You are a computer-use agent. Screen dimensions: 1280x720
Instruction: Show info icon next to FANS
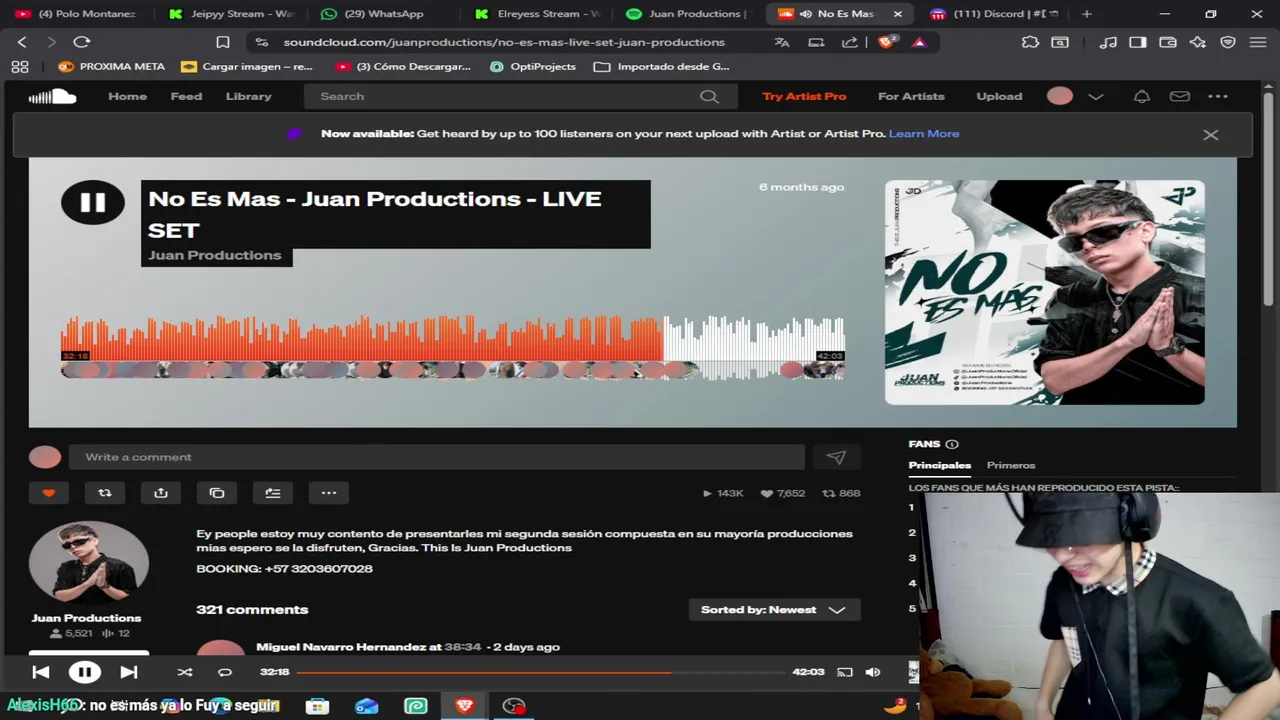point(952,444)
